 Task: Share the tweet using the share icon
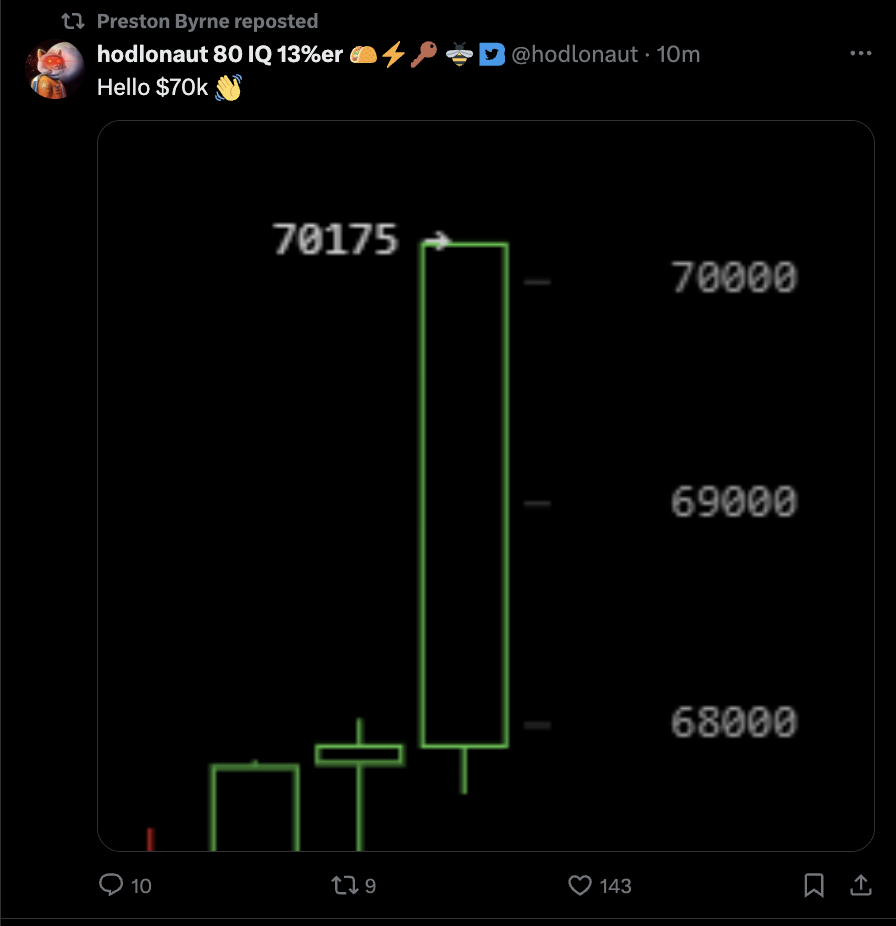point(860,885)
